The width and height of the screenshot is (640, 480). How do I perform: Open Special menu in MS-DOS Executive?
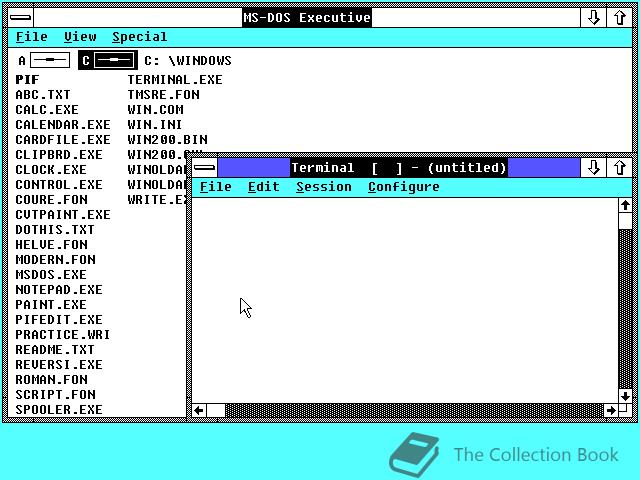[140, 37]
